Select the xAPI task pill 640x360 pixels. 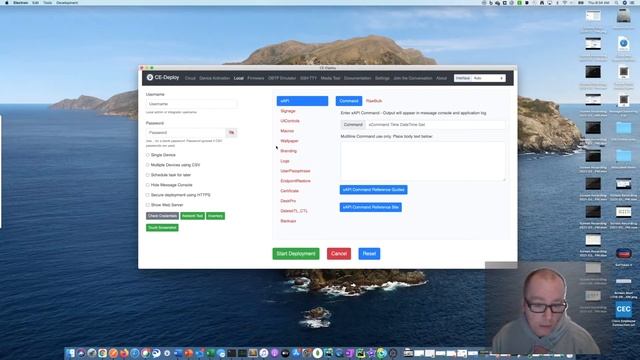[302, 101]
